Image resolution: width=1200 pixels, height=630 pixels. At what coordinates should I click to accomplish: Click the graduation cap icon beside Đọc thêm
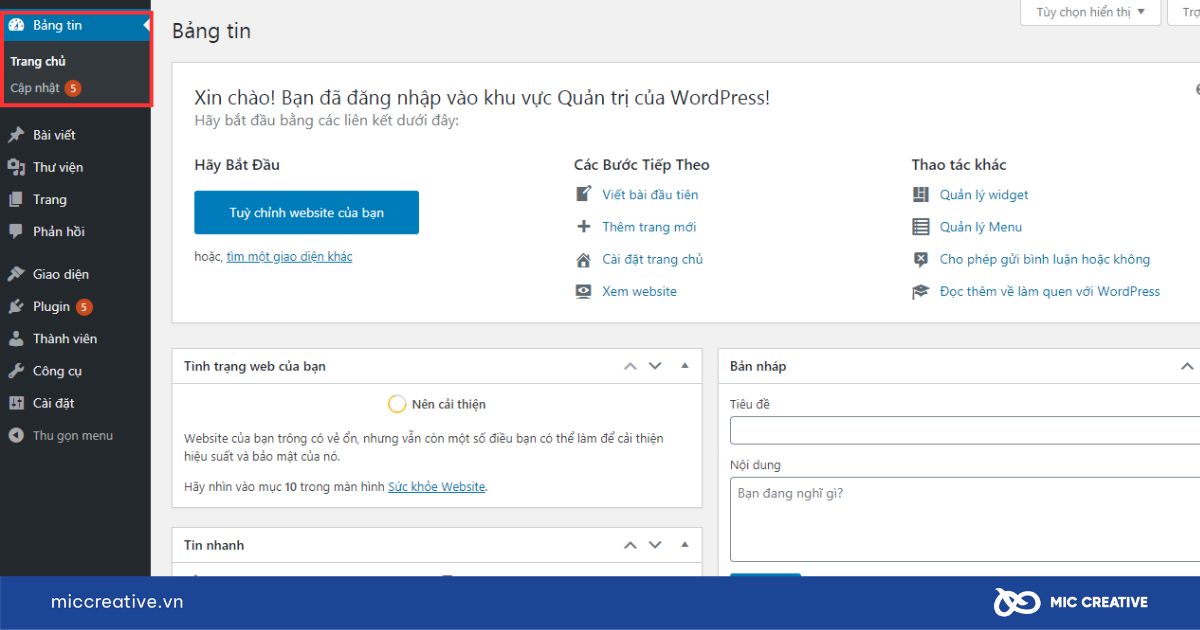[921, 291]
